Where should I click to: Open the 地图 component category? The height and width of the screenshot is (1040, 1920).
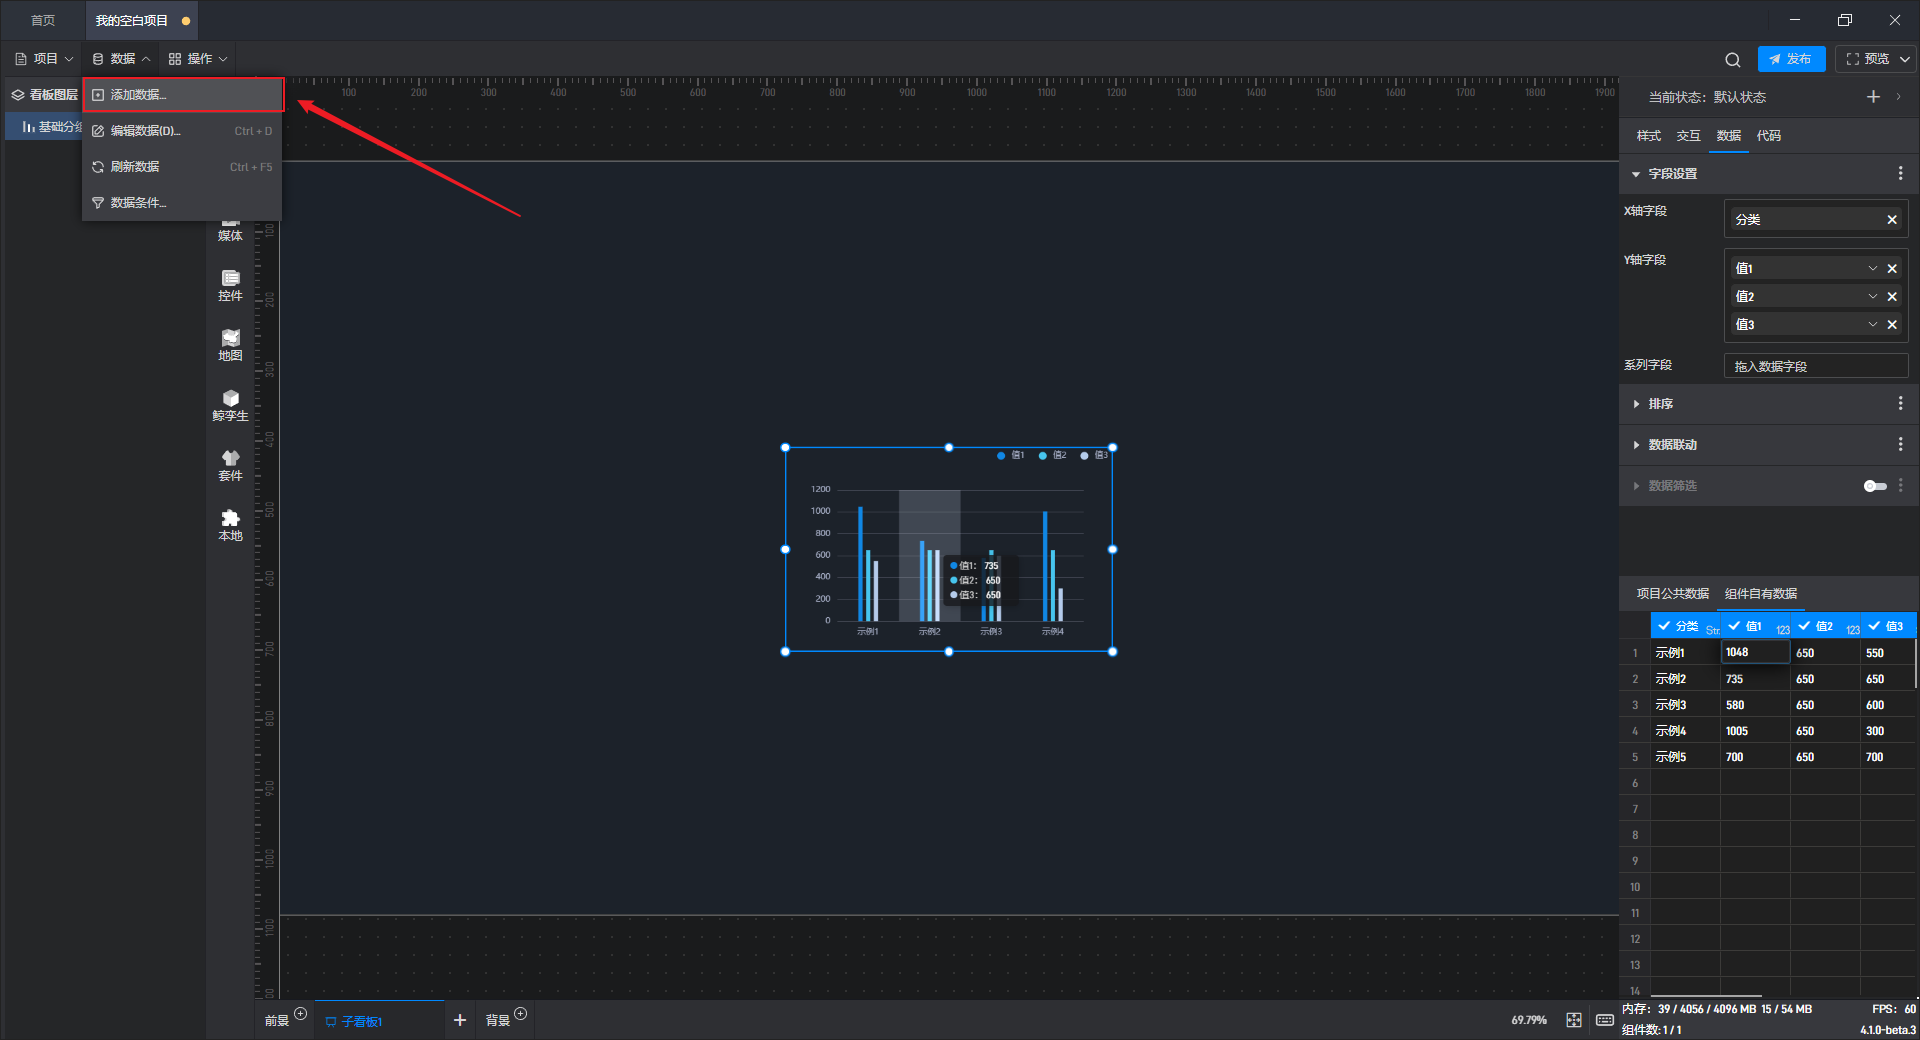coord(231,345)
